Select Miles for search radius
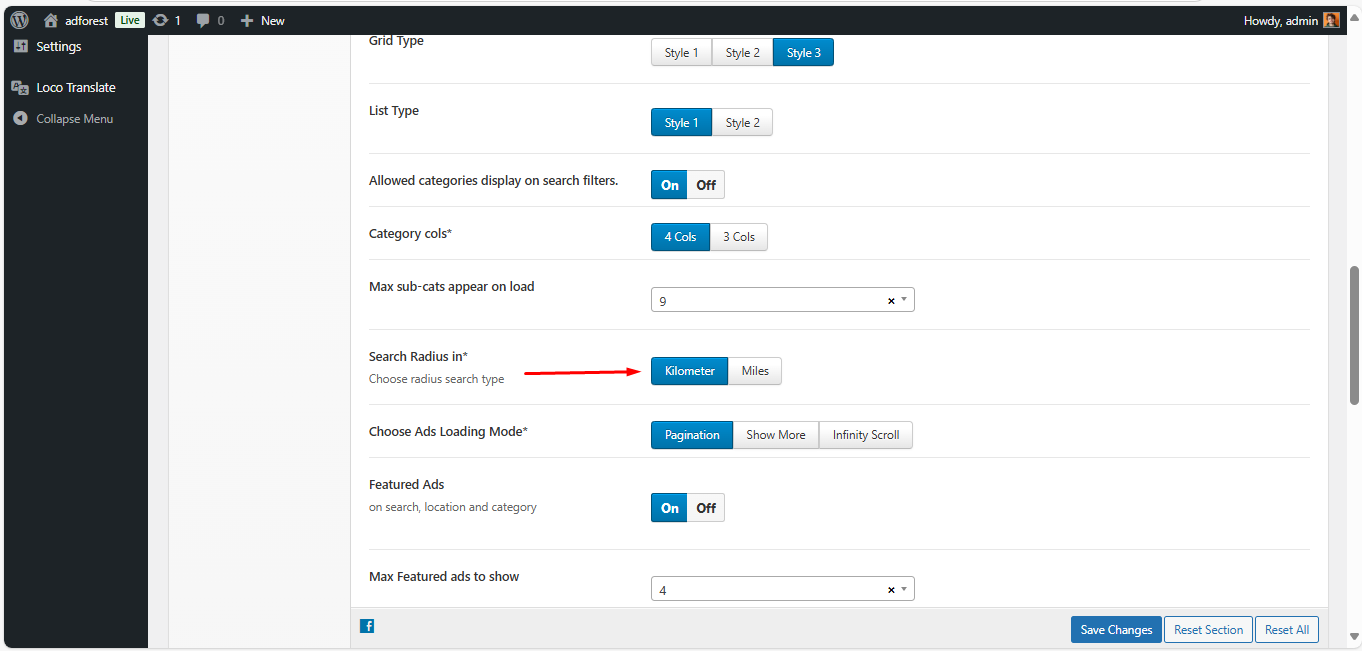 [x=755, y=371]
